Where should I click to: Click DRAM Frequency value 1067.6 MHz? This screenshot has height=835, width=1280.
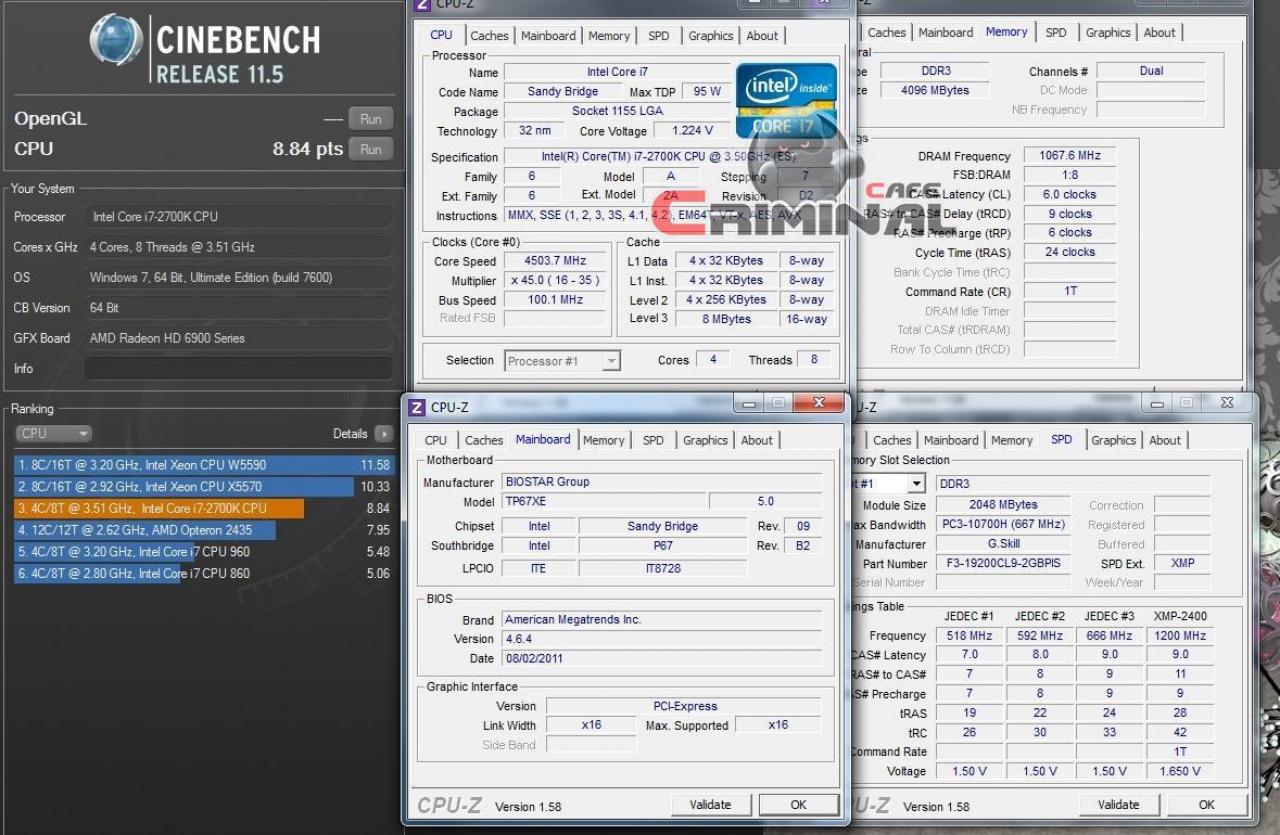1069,156
